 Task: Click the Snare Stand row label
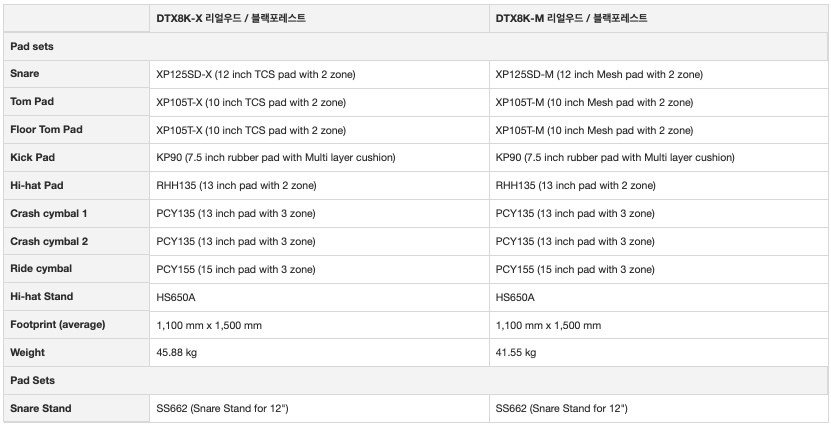coord(41,408)
